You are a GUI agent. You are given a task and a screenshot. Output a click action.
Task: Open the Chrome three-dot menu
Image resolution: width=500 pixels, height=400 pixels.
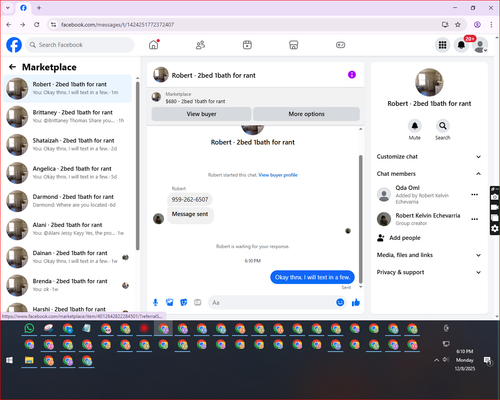point(491,25)
